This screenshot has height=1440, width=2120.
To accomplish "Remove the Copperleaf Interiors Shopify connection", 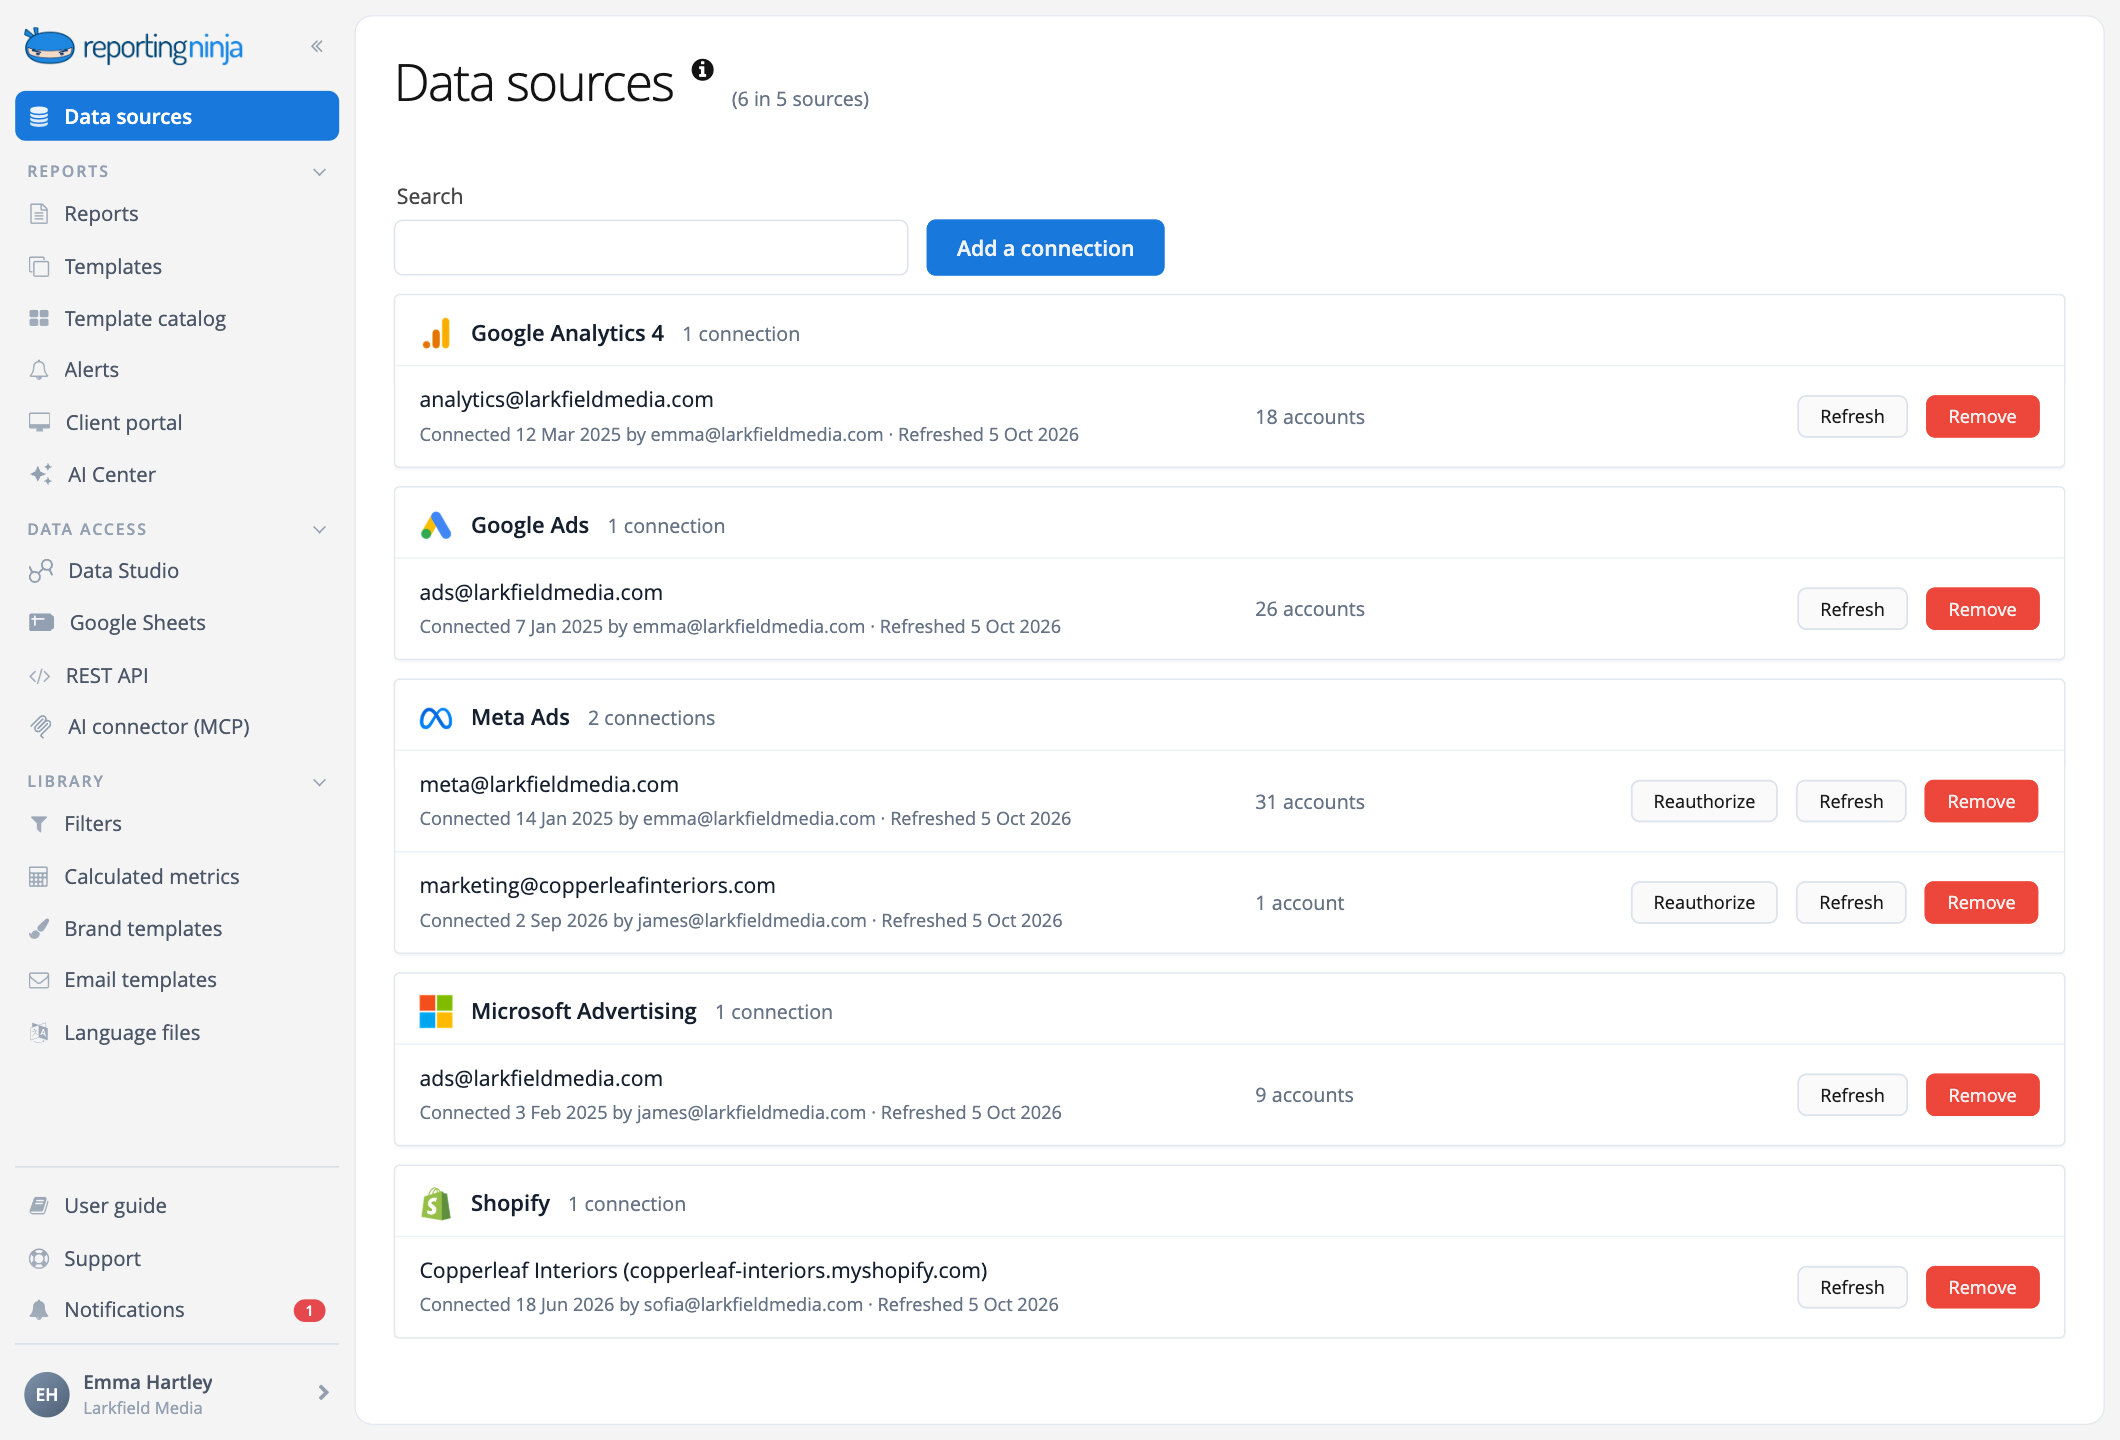I will click(x=1982, y=1287).
